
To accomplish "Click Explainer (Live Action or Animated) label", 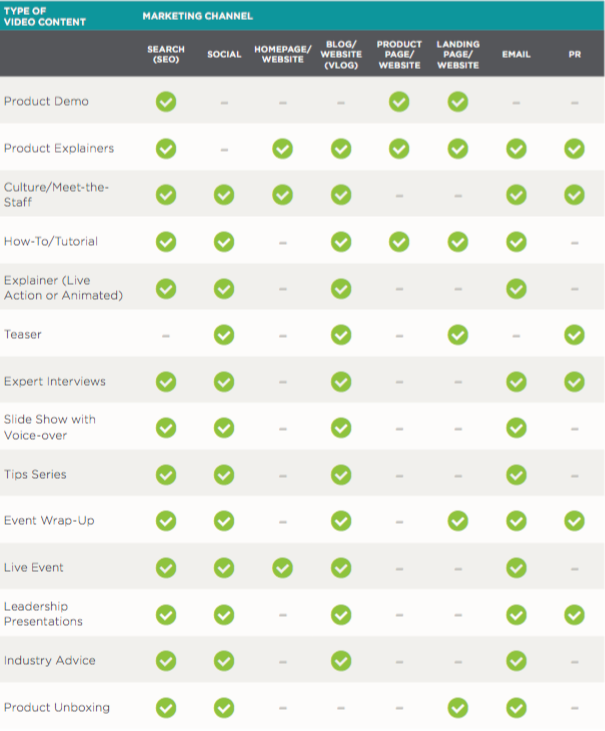I will coord(63,288).
